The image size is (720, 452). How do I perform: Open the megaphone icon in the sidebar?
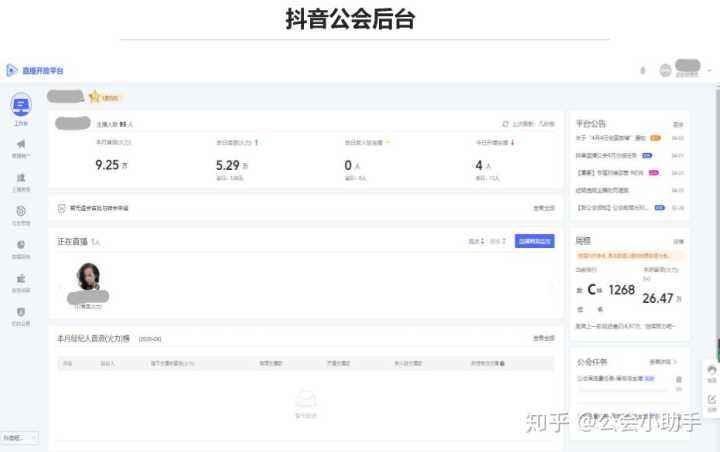(x=21, y=144)
